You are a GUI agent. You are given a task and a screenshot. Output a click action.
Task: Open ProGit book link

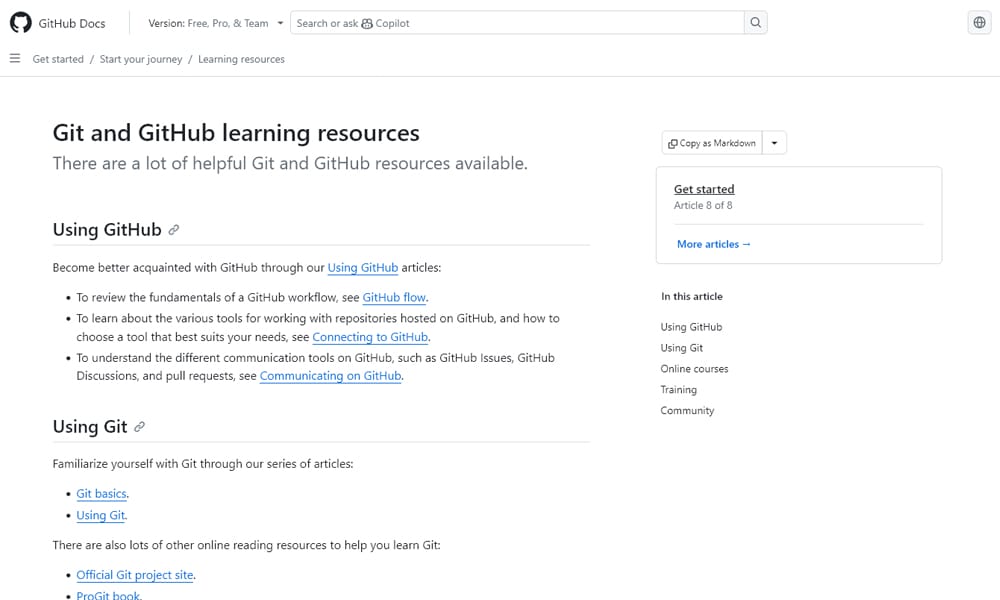click(108, 596)
